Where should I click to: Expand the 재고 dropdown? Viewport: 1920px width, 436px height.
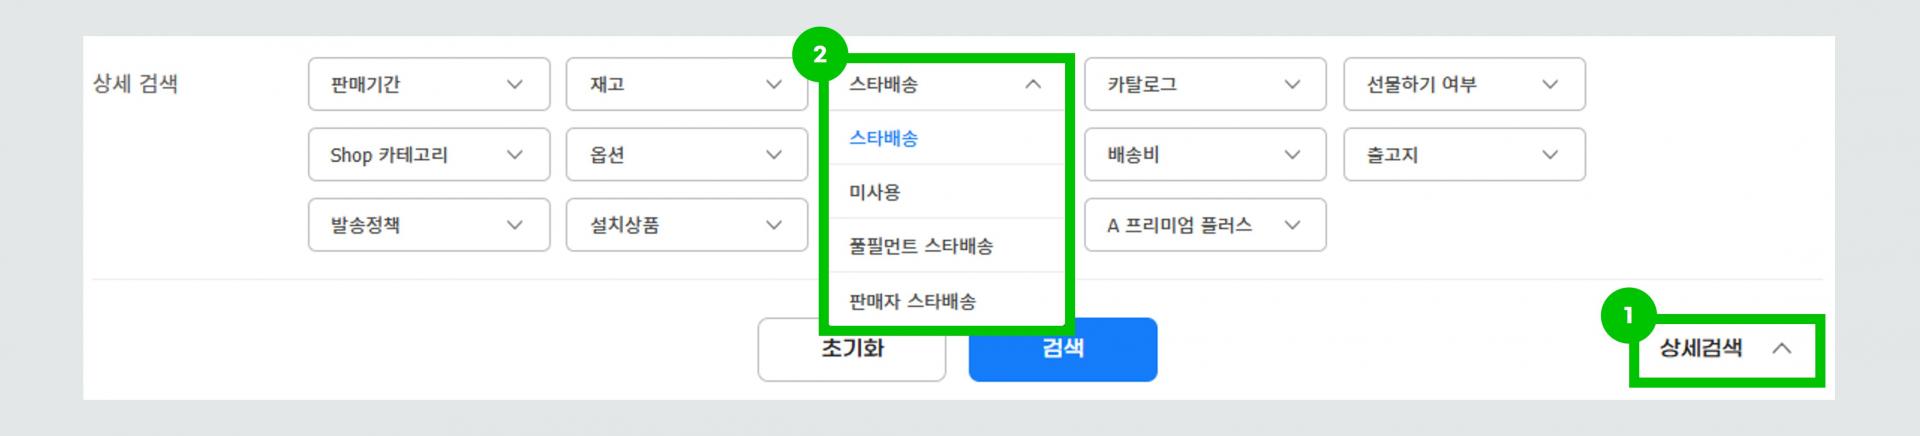pyautogui.click(x=686, y=84)
